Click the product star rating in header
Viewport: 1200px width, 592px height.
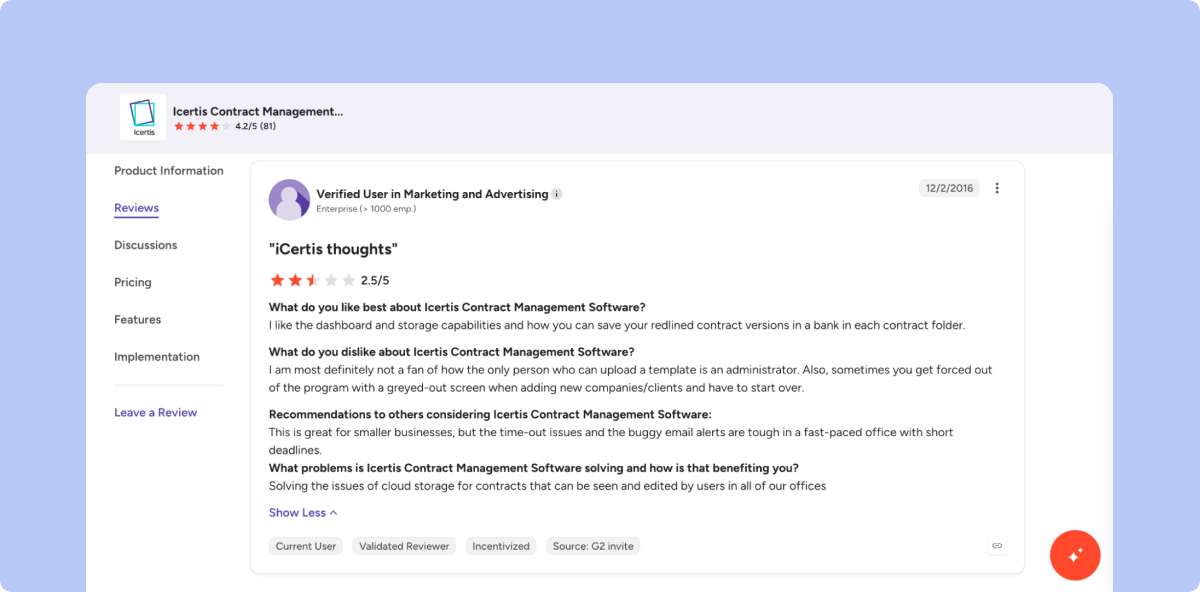click(203, 127)
